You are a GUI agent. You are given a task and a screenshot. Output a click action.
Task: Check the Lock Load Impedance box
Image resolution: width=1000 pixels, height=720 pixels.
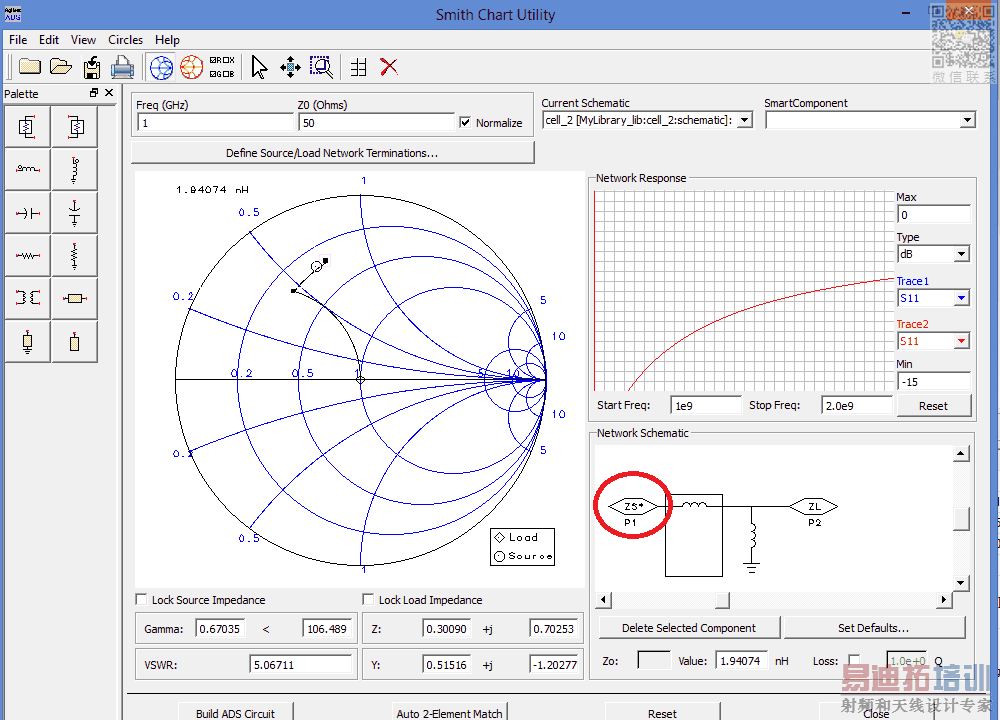click(x=369, y=600)
